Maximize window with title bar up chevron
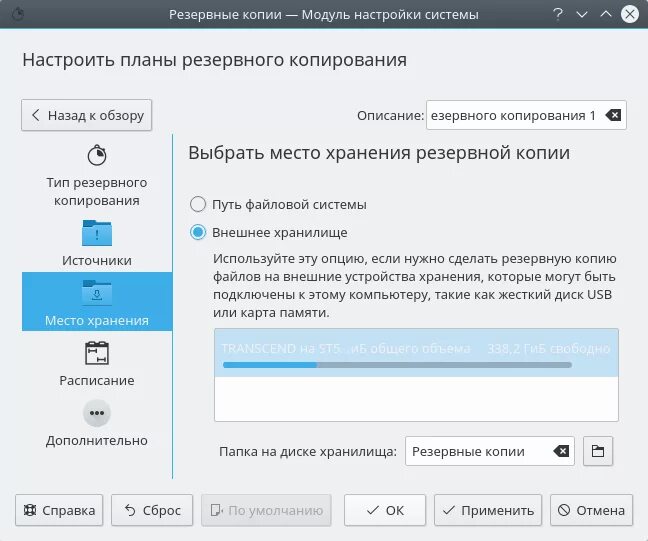 click(606, 14)
